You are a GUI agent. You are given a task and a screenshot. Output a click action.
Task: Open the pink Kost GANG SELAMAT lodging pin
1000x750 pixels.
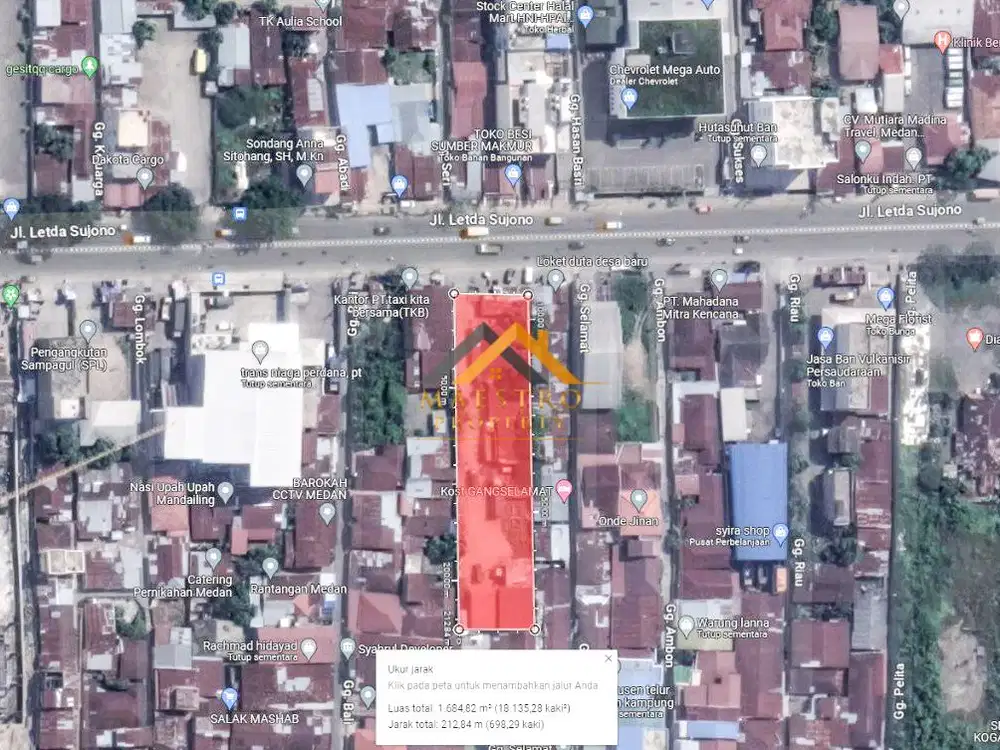tap(564, 490)
